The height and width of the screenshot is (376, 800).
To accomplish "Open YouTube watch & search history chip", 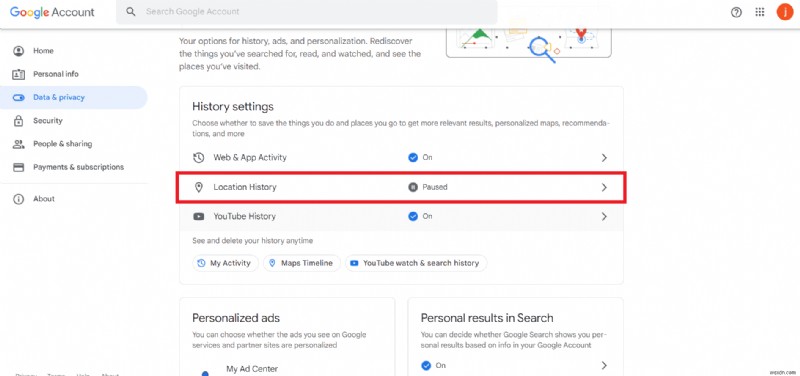I will point(416,263).
